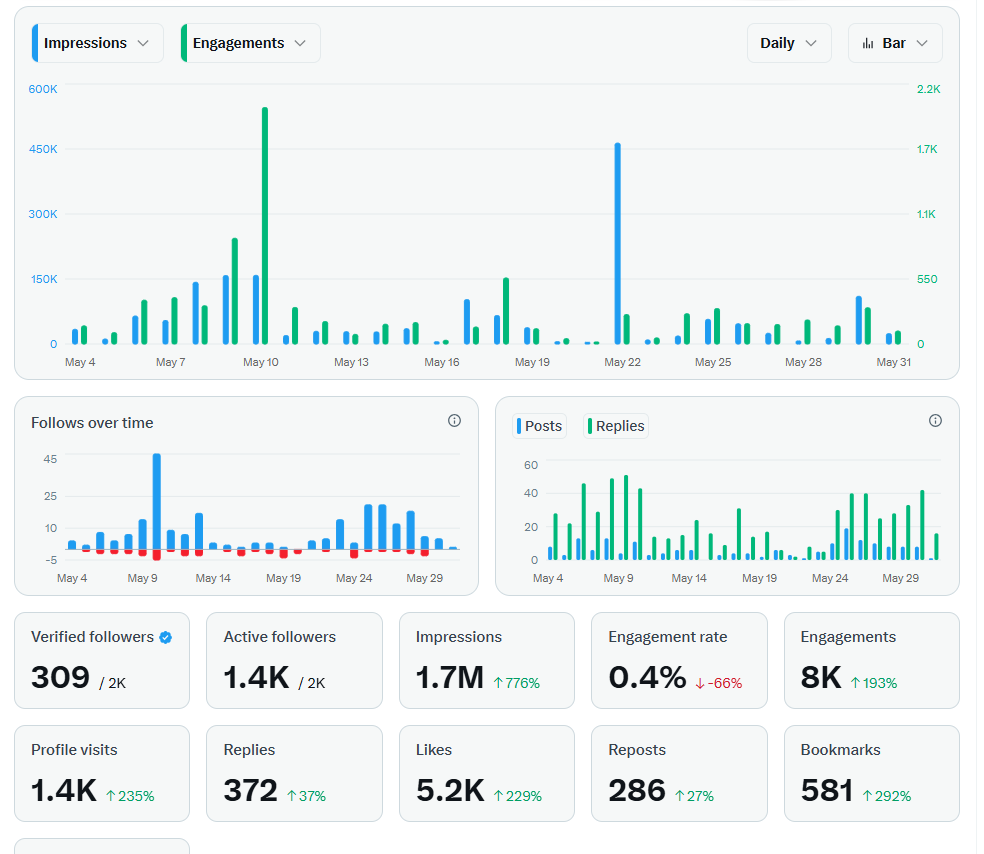The width and height of the screenshot is (984, 854).
Task: Select the Profile visits card
Action: coord(102,774)
